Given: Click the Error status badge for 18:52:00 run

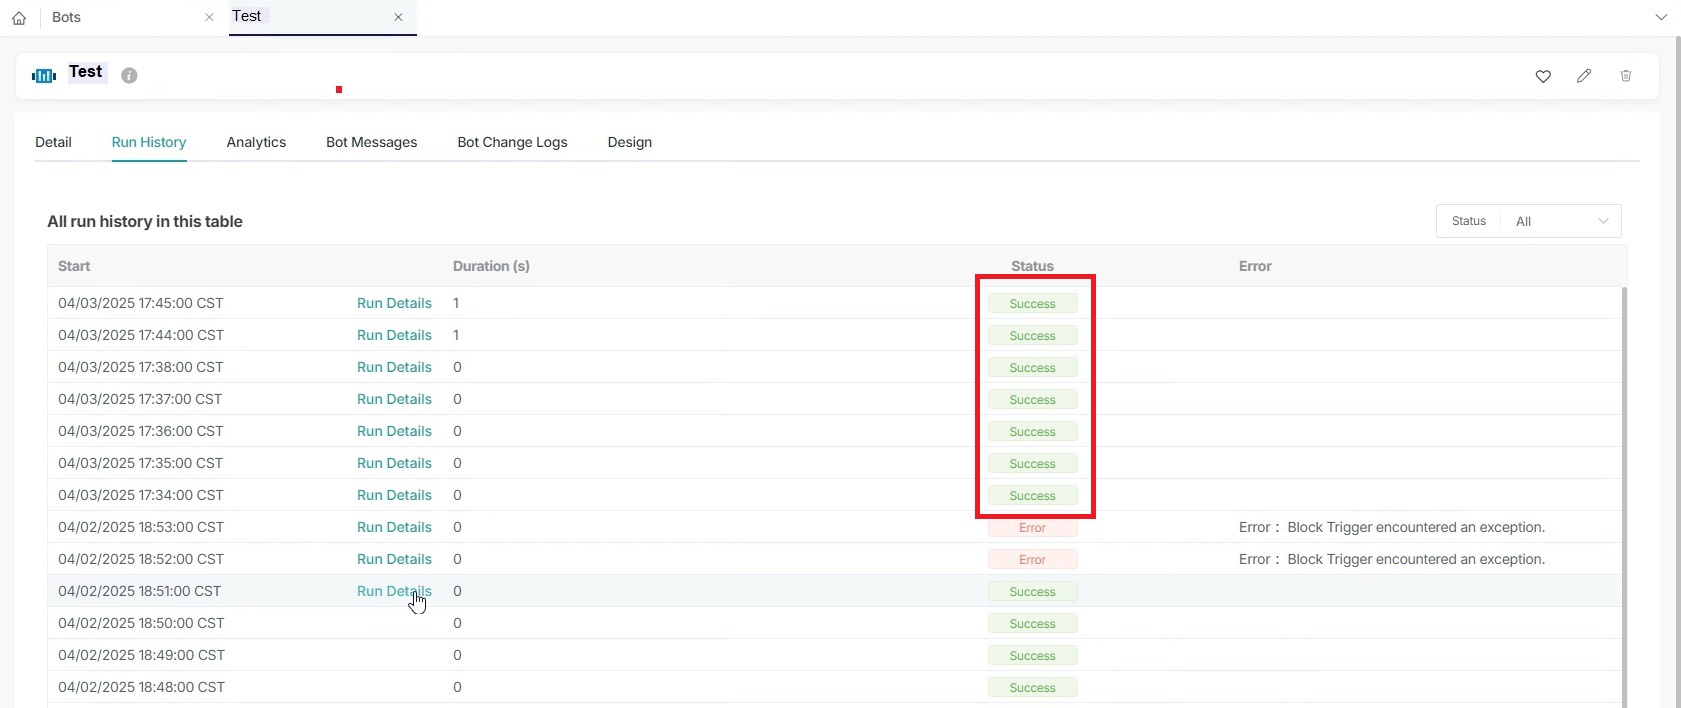Looking at the screenshot, I should [x=1032, y=559].
